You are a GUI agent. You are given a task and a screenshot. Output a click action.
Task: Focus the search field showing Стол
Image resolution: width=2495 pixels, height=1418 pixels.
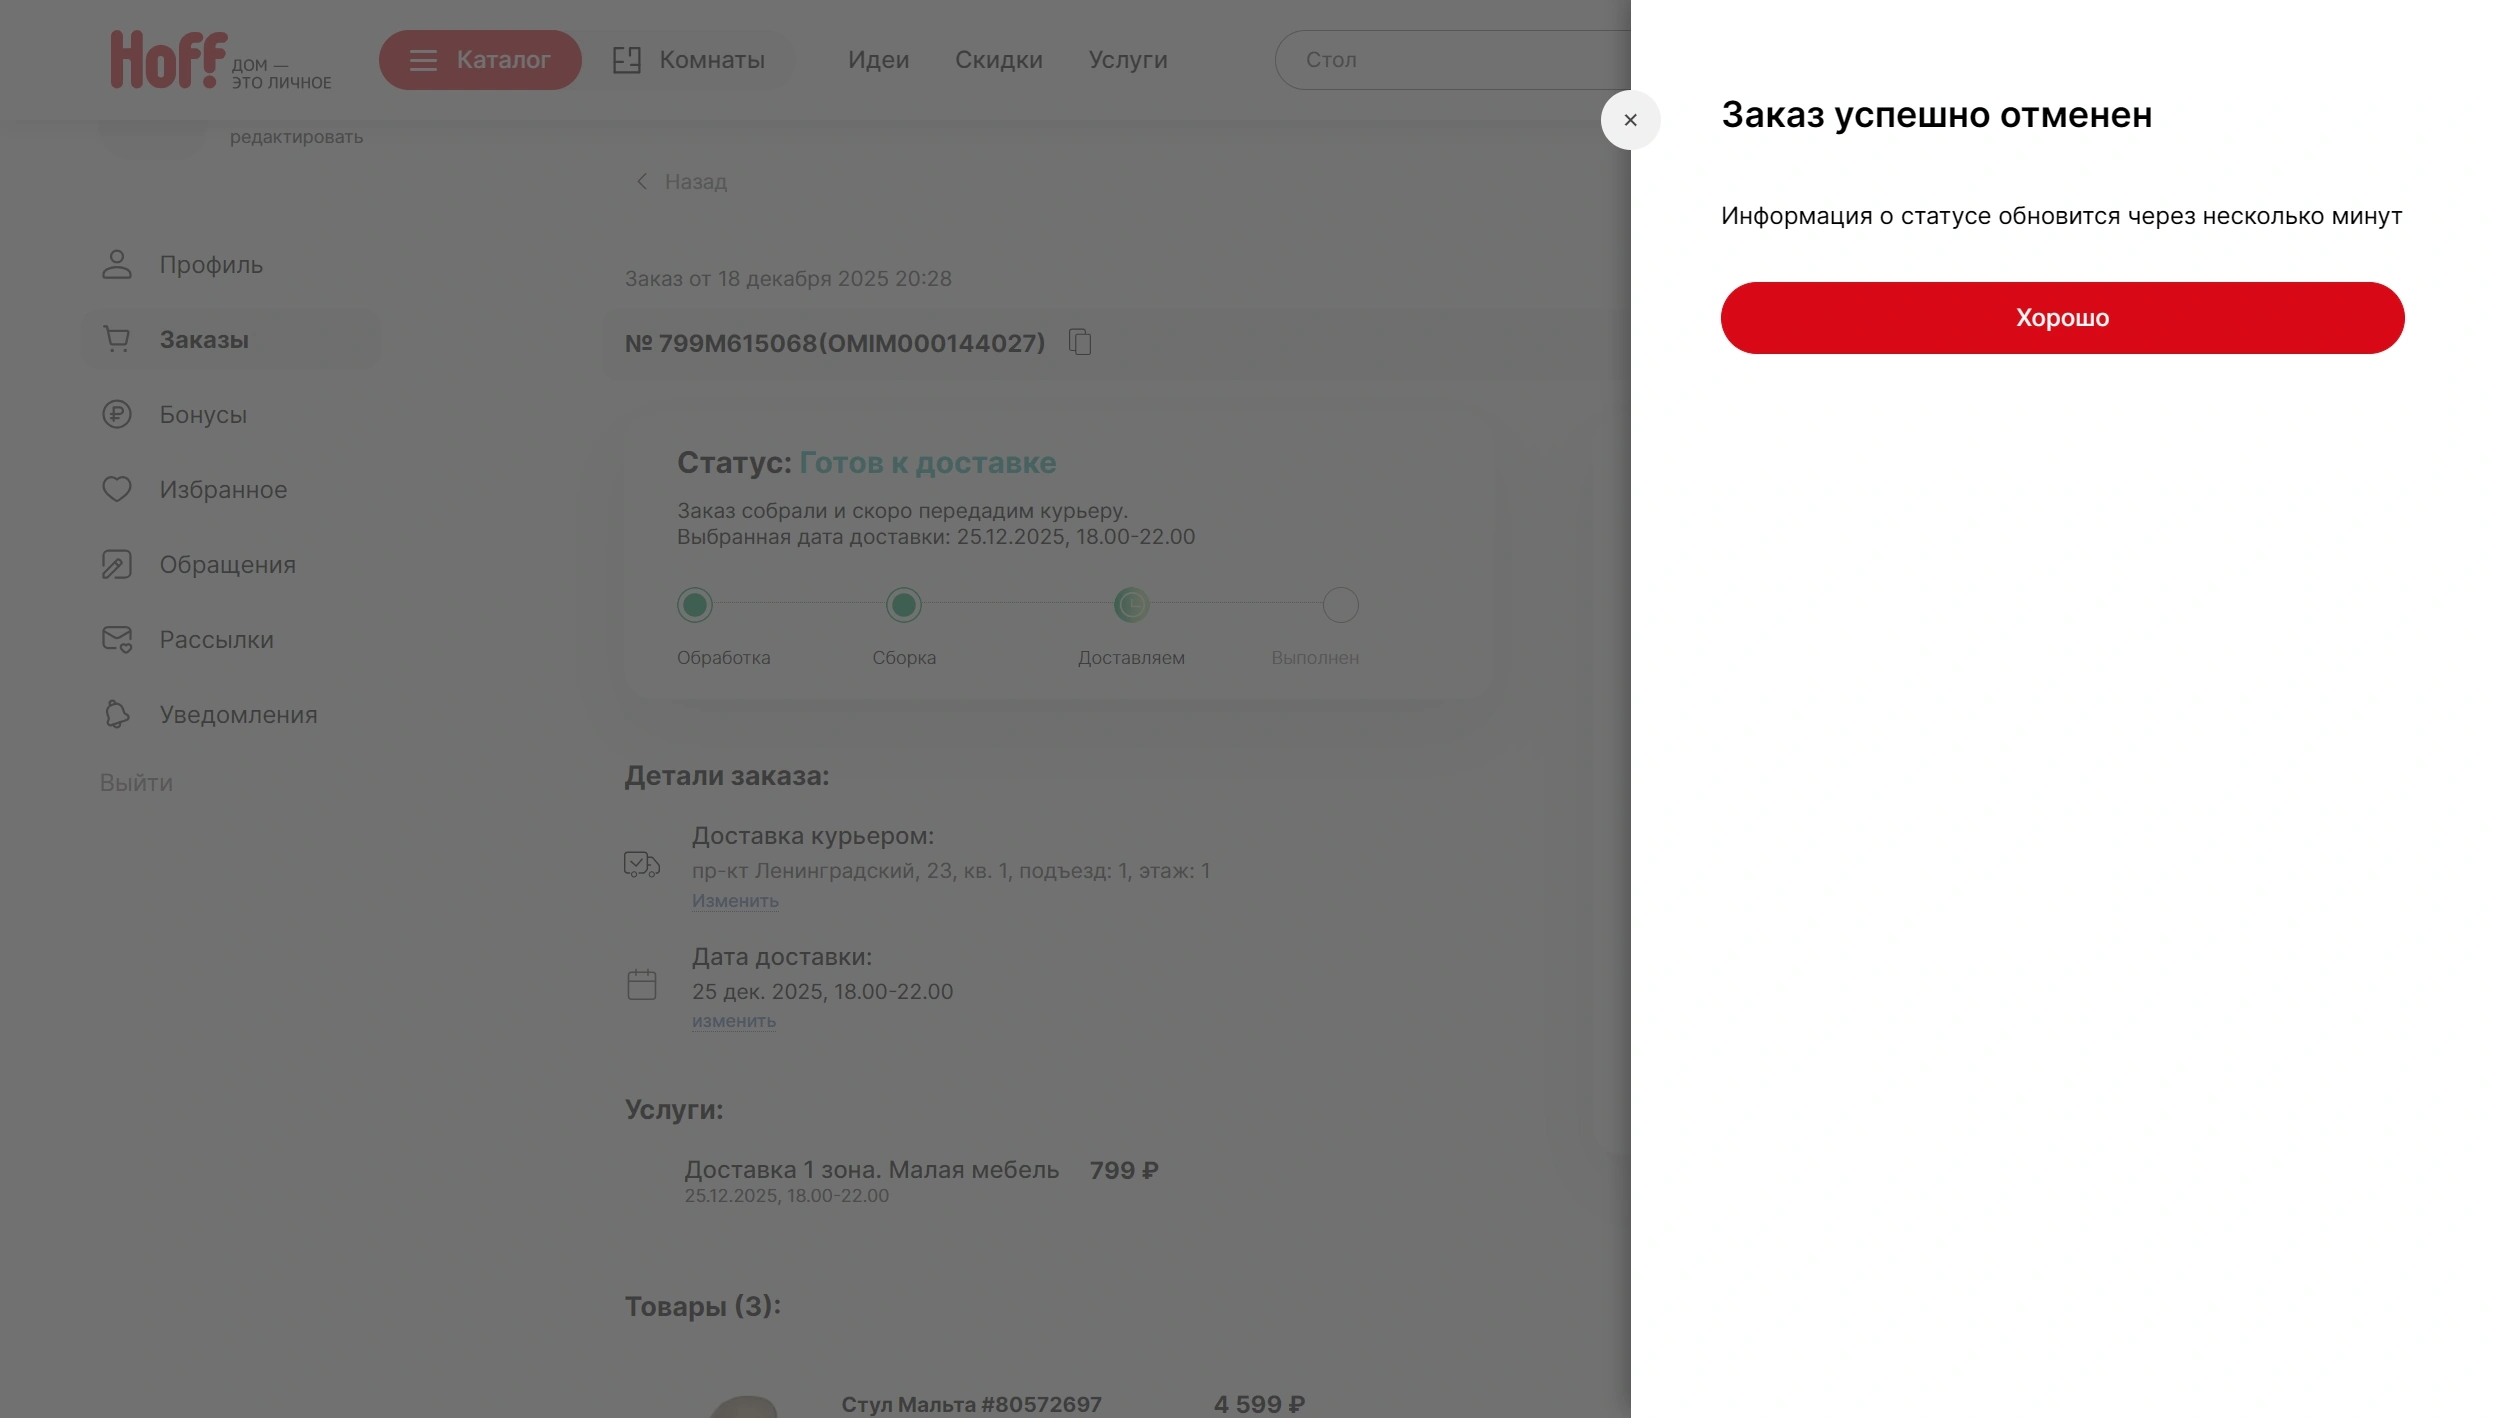1453,60
